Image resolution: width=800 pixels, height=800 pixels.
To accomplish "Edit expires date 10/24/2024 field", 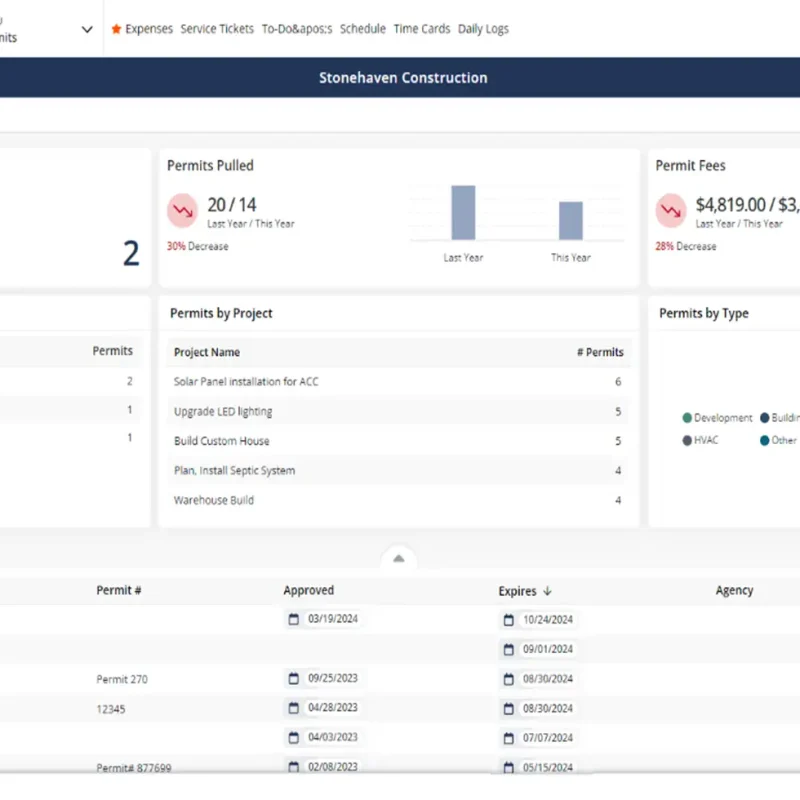I will coord(547,620).
